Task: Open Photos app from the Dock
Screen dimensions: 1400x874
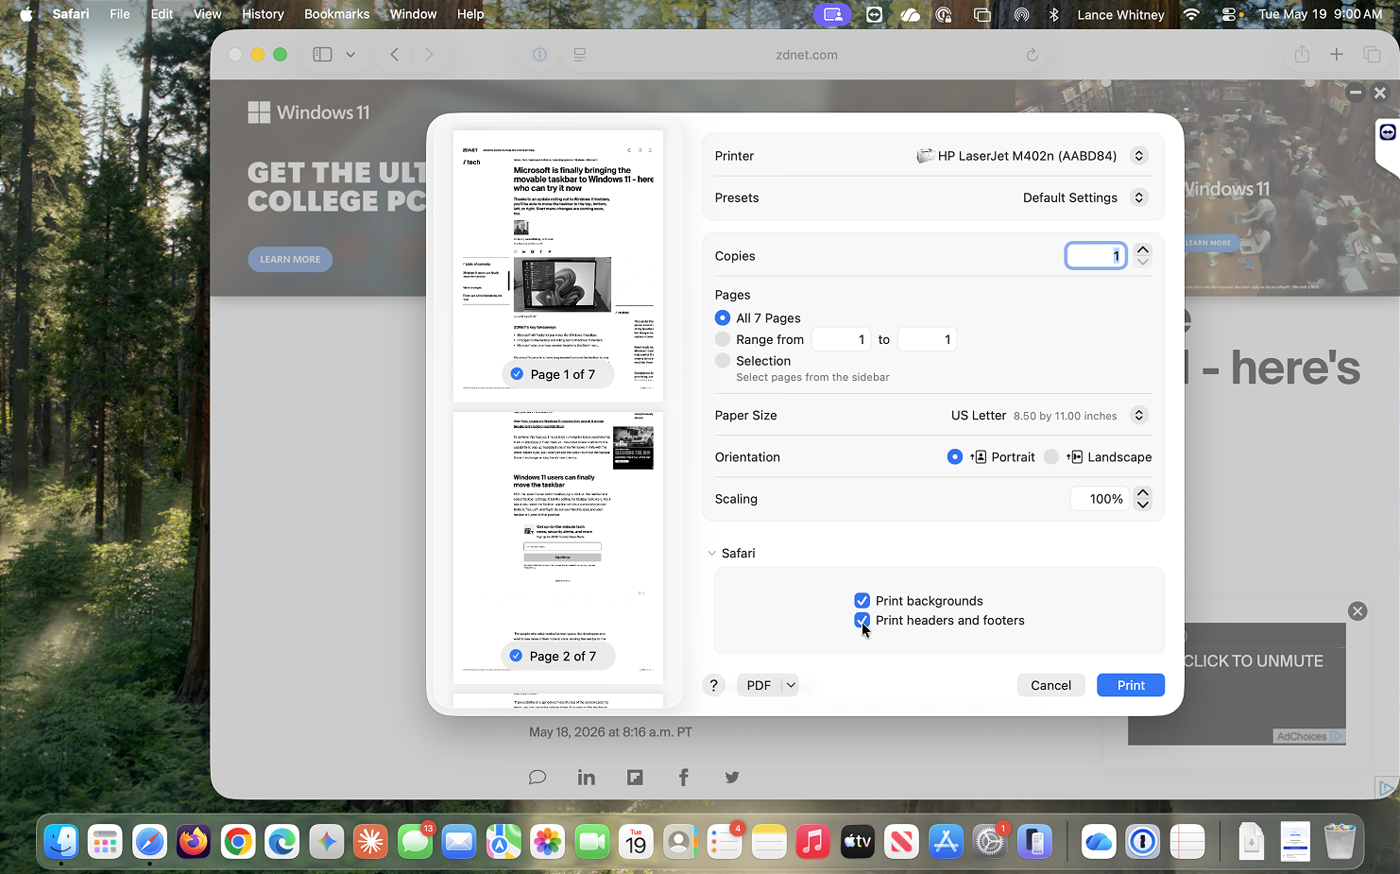Action: pos(547,842)
